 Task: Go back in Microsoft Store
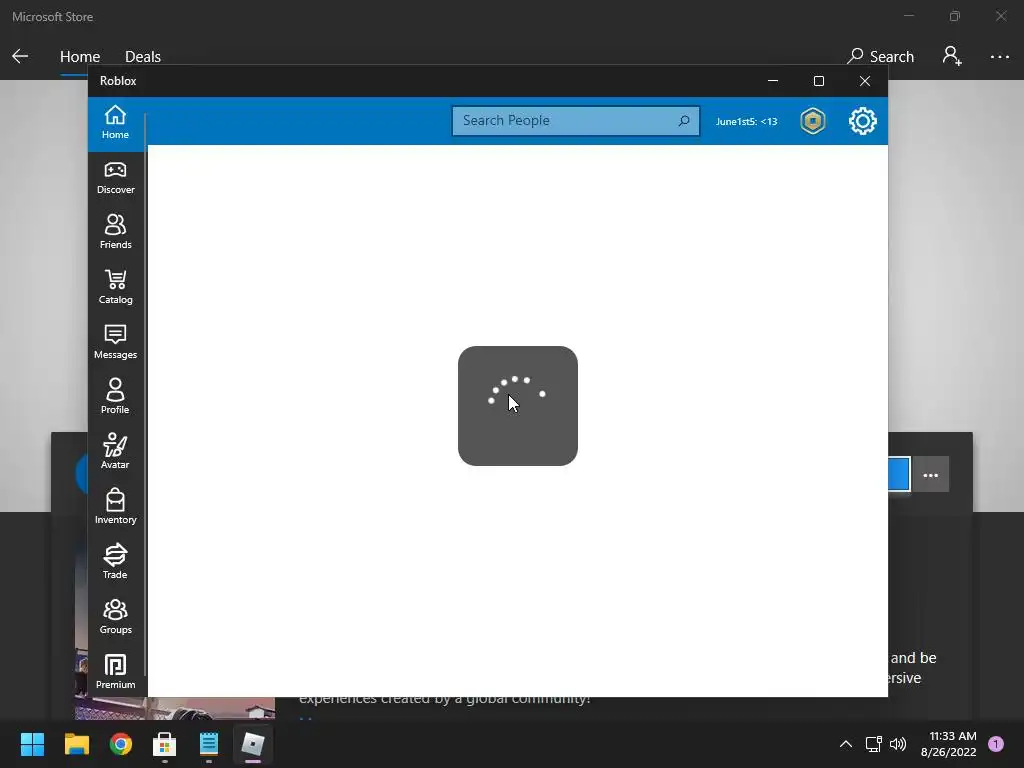tap(20, 56)
